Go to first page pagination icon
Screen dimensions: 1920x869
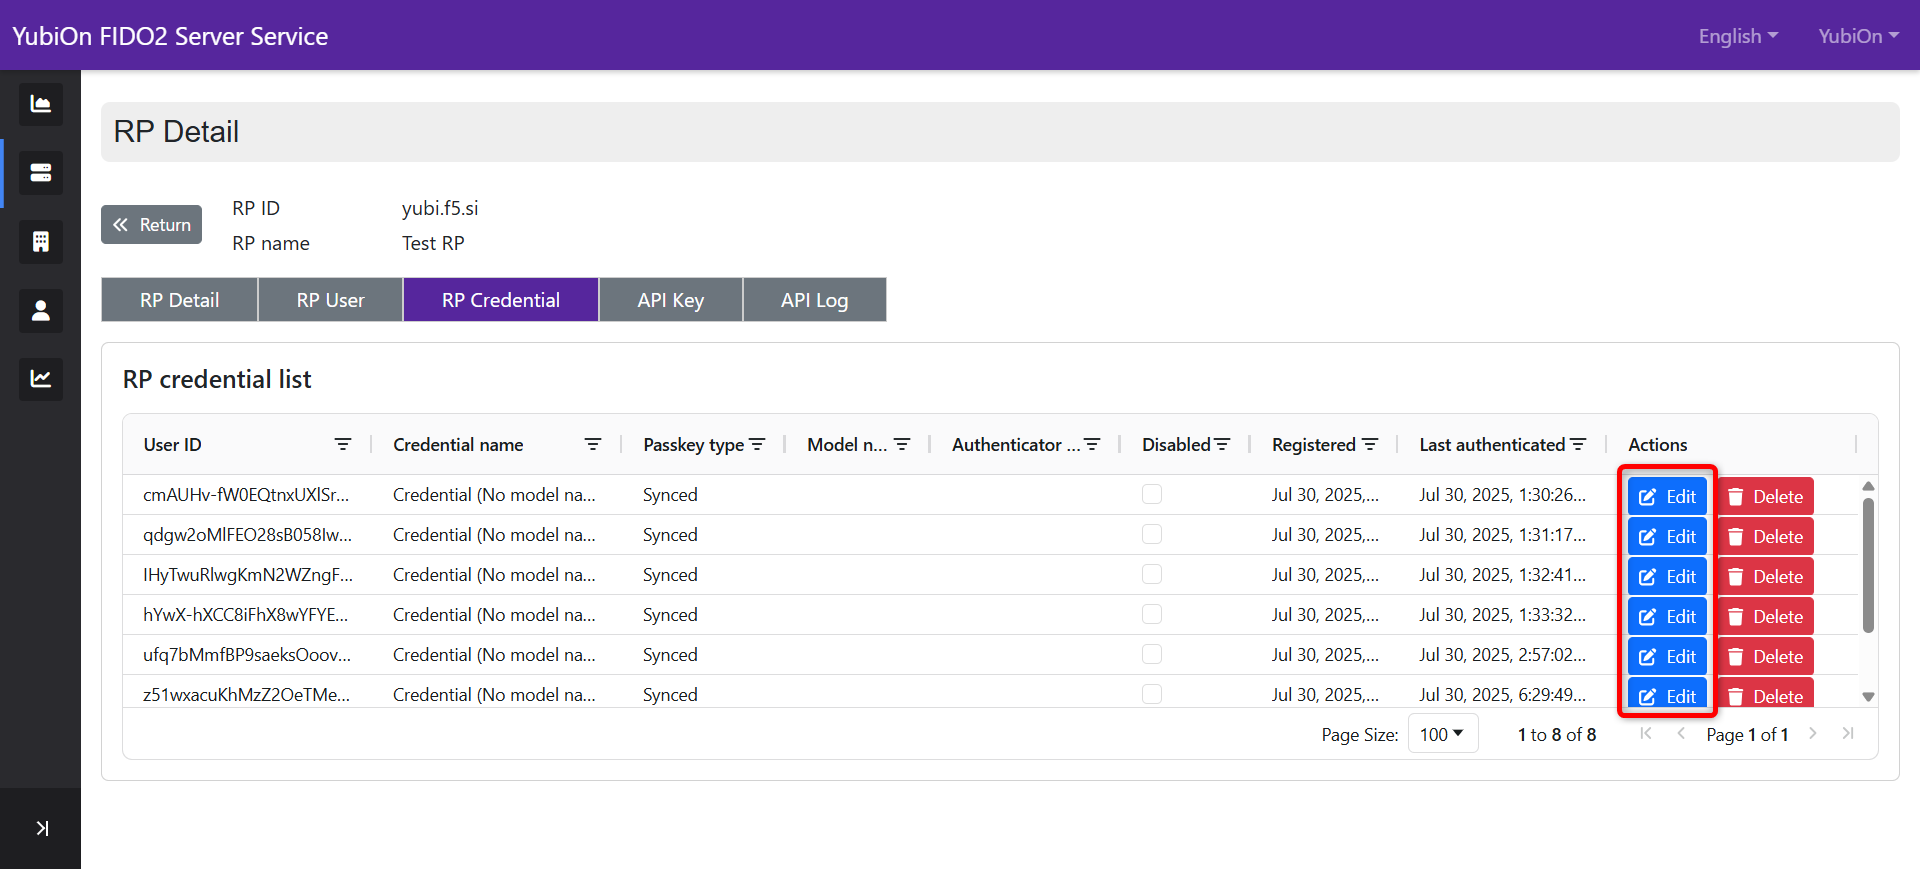(1646, 734)
